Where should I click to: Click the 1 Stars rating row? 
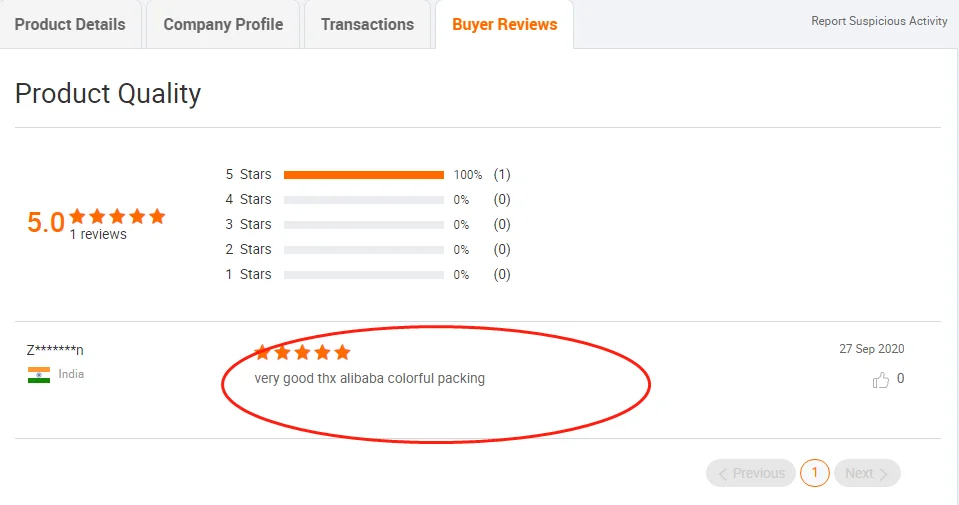[x=363, y=275]
